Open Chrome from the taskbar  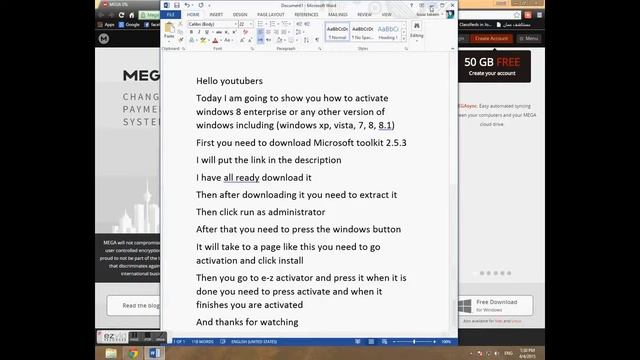133,353
